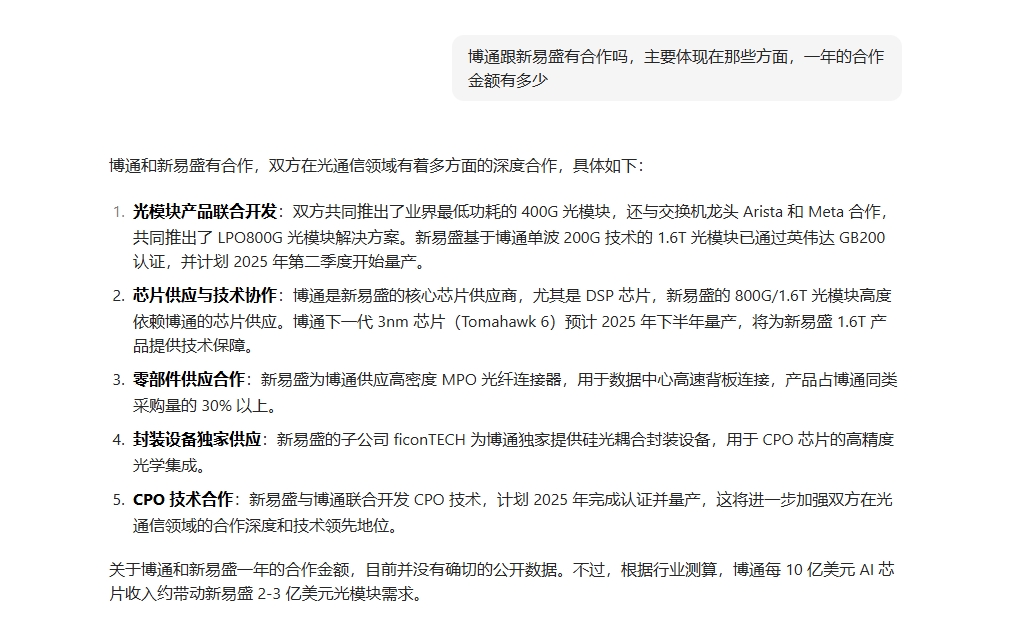Click the text '认证，并计划 2025 年第二季度开始量产'

click(274, 262)
